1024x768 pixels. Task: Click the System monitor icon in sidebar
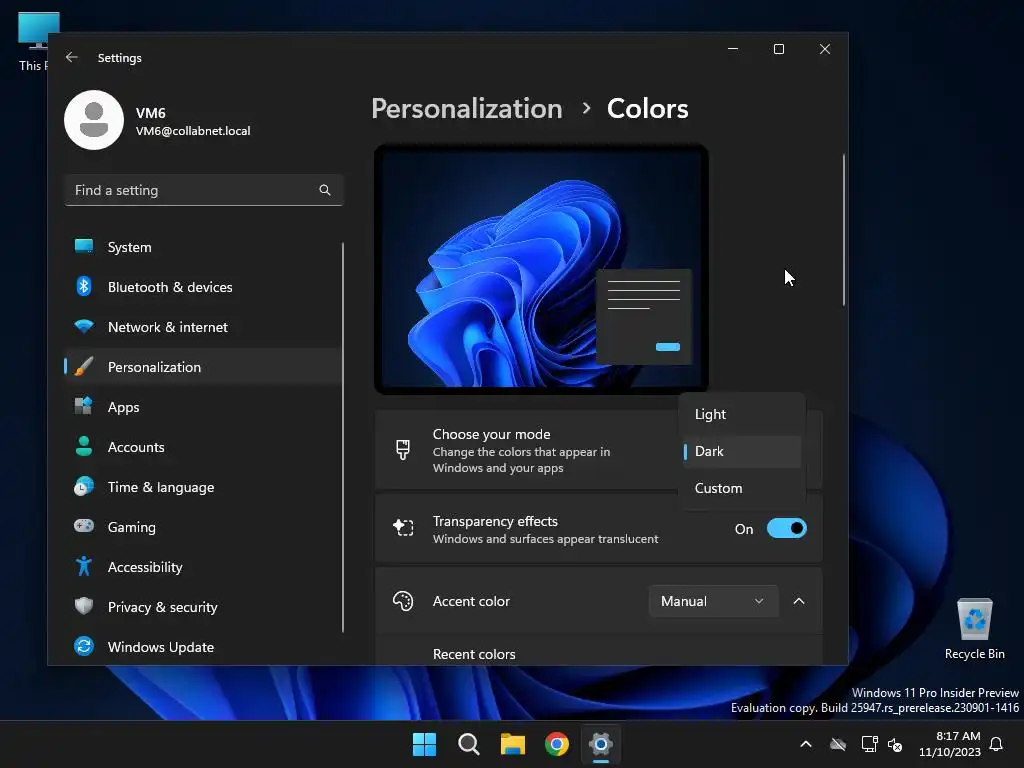coord(84,246)
